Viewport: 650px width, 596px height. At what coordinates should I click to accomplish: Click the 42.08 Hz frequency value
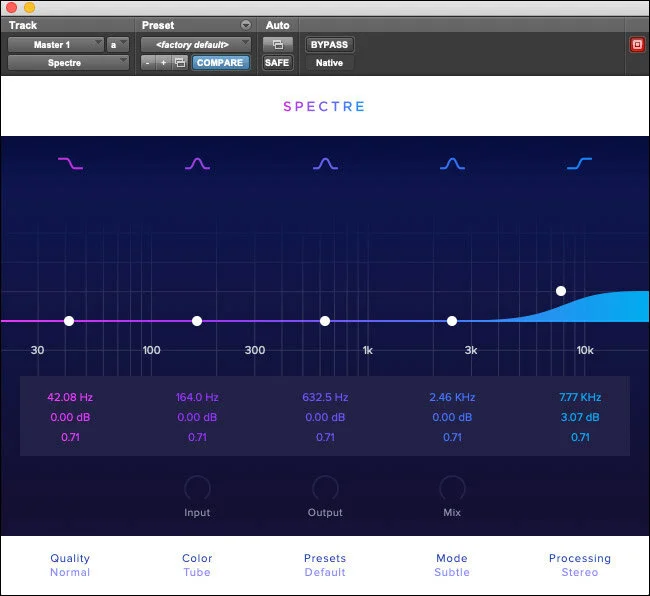[x=70, y=397]
